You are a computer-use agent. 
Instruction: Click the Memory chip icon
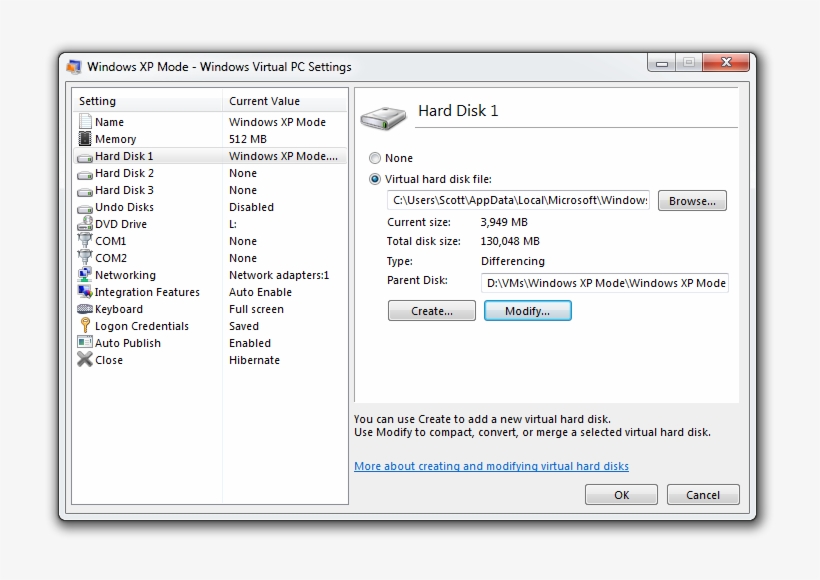(x=85, y=139)
